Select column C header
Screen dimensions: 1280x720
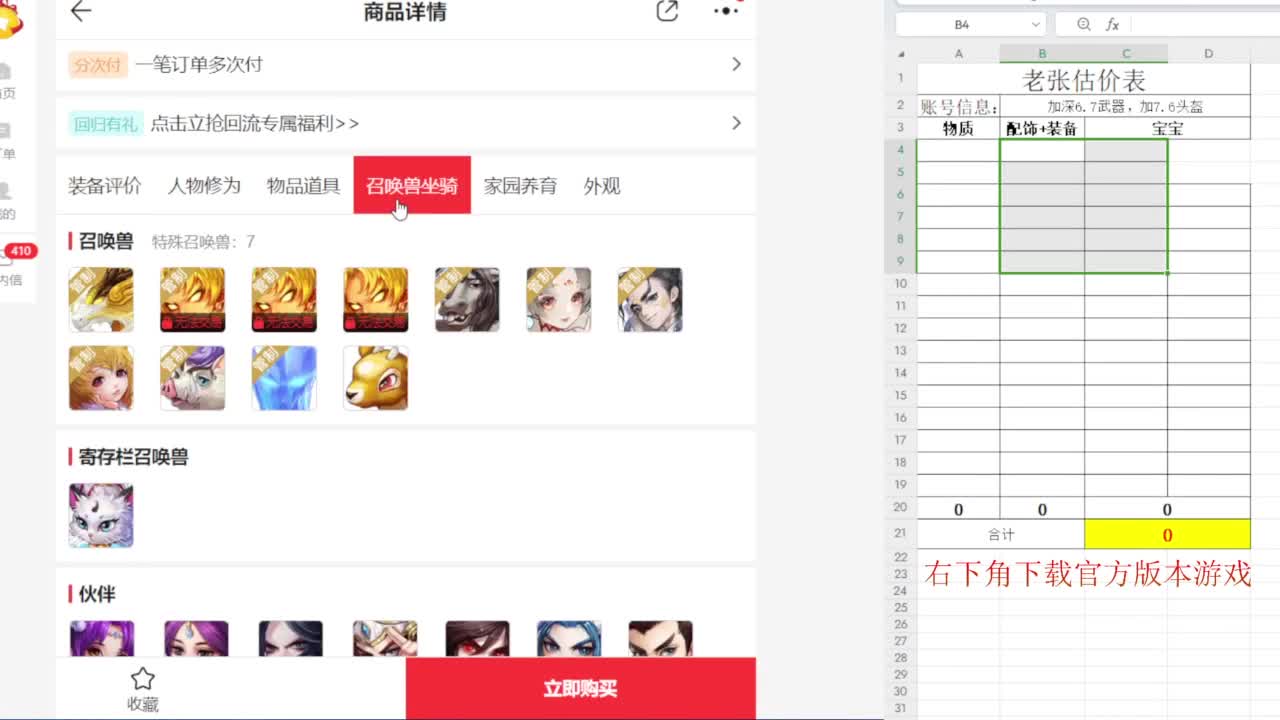point(1126,54)
